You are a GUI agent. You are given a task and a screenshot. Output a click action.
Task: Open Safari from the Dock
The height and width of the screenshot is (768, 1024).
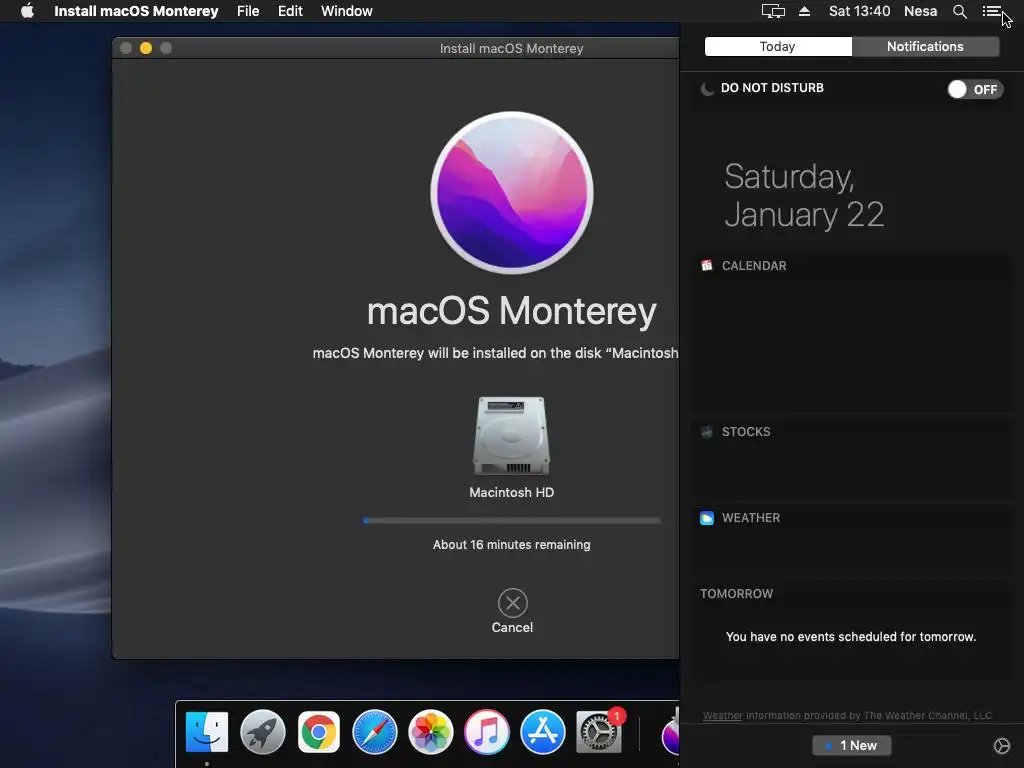[375, 732]
